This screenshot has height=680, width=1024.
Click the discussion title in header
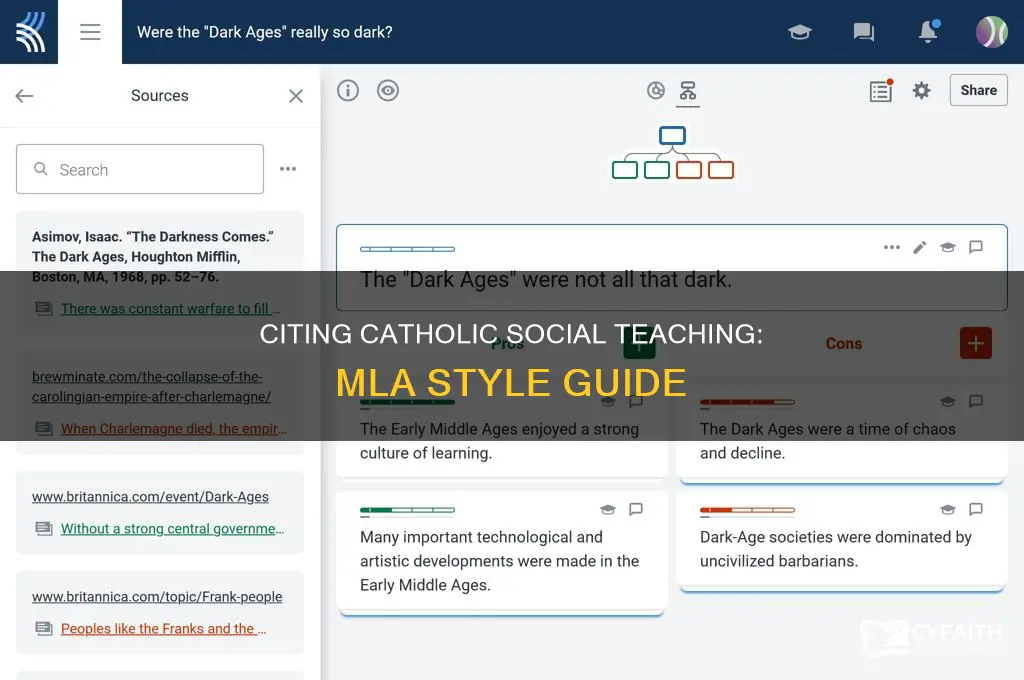[264, 32]
